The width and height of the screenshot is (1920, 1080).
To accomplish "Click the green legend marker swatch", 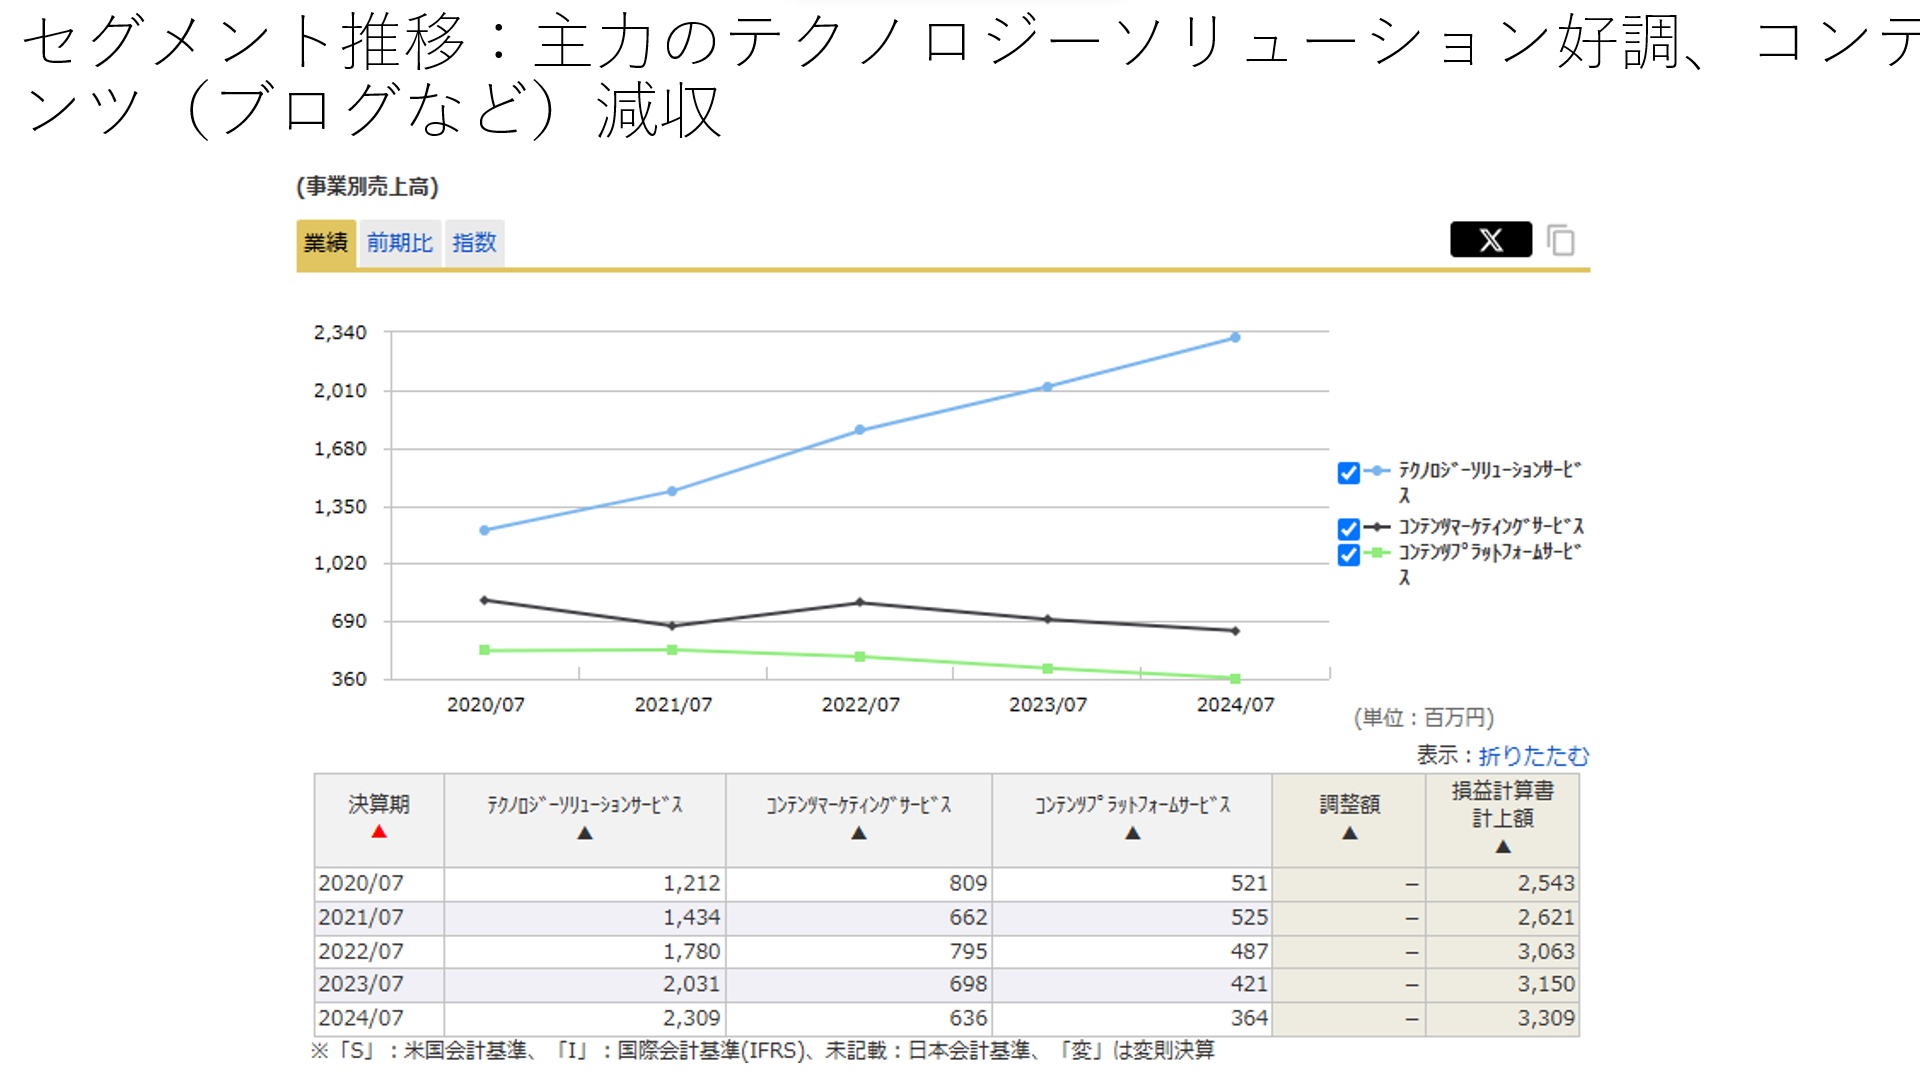I will pyautogui.click(x=1377, y=553).
